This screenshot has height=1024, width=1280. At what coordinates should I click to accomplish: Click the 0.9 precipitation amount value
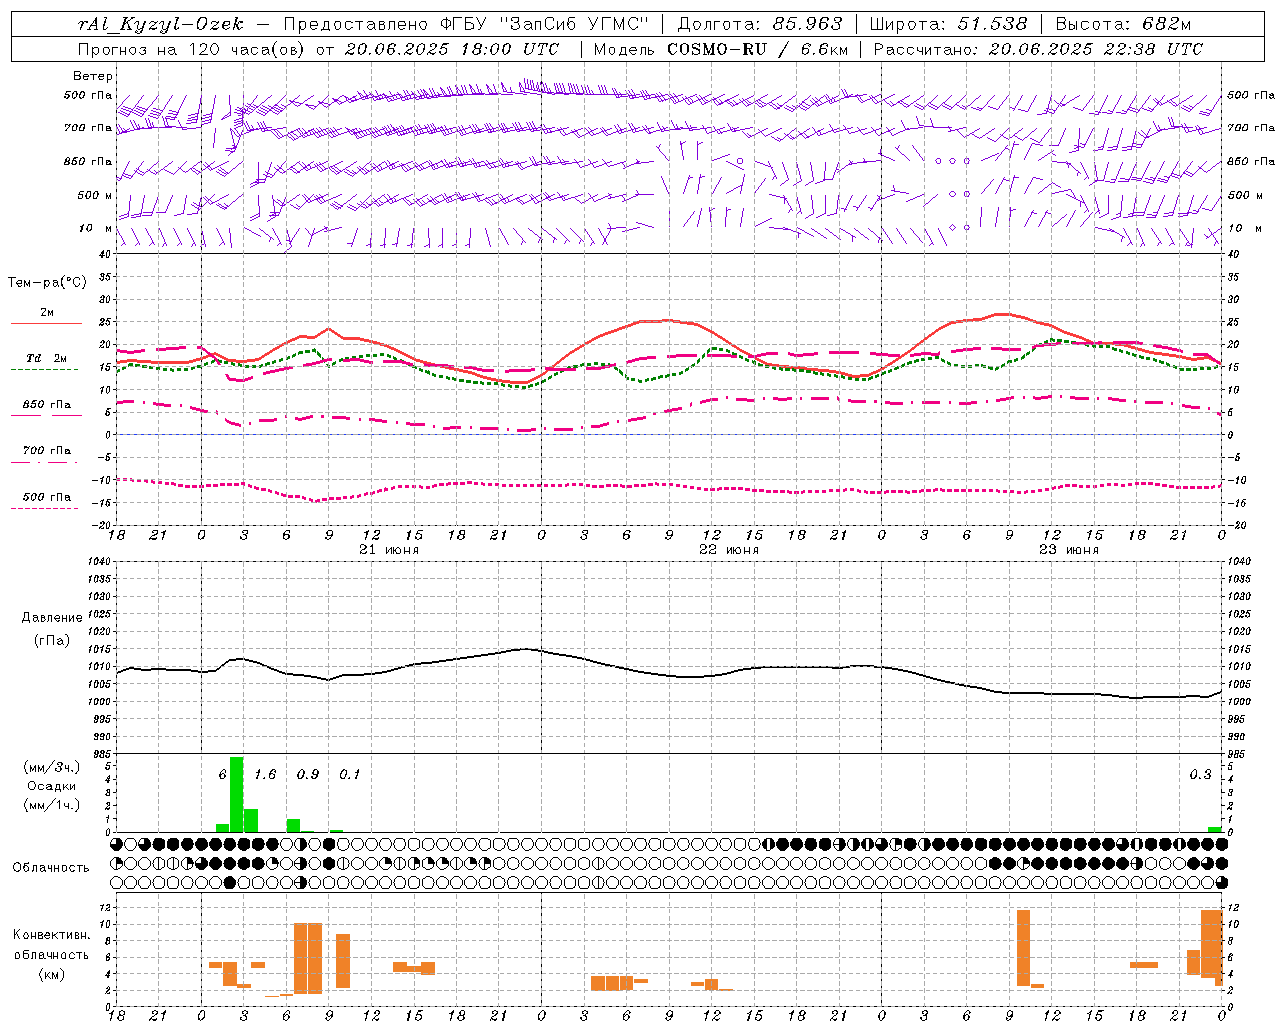pyautogui.click(x=308, y=774)
